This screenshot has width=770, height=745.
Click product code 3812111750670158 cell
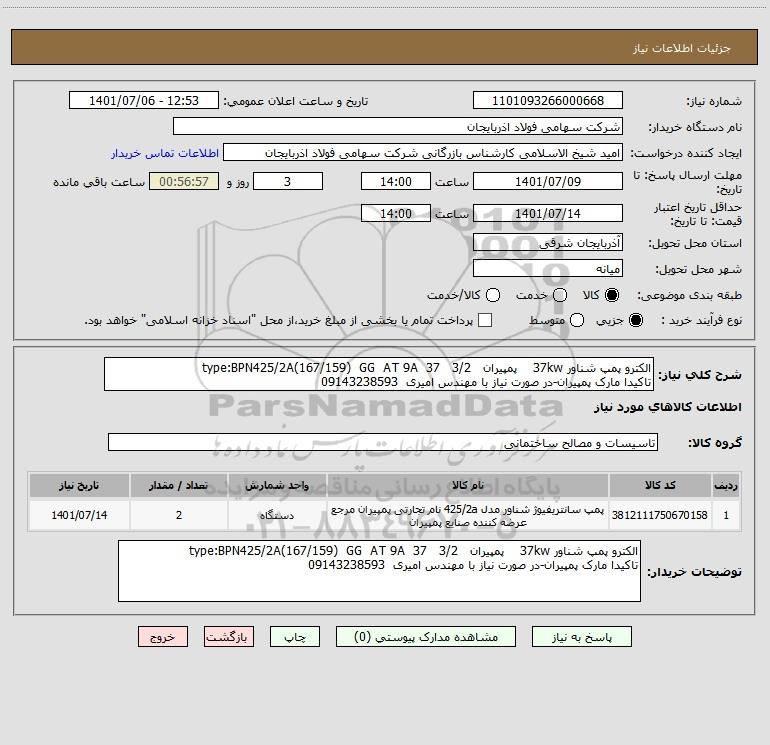660,515
